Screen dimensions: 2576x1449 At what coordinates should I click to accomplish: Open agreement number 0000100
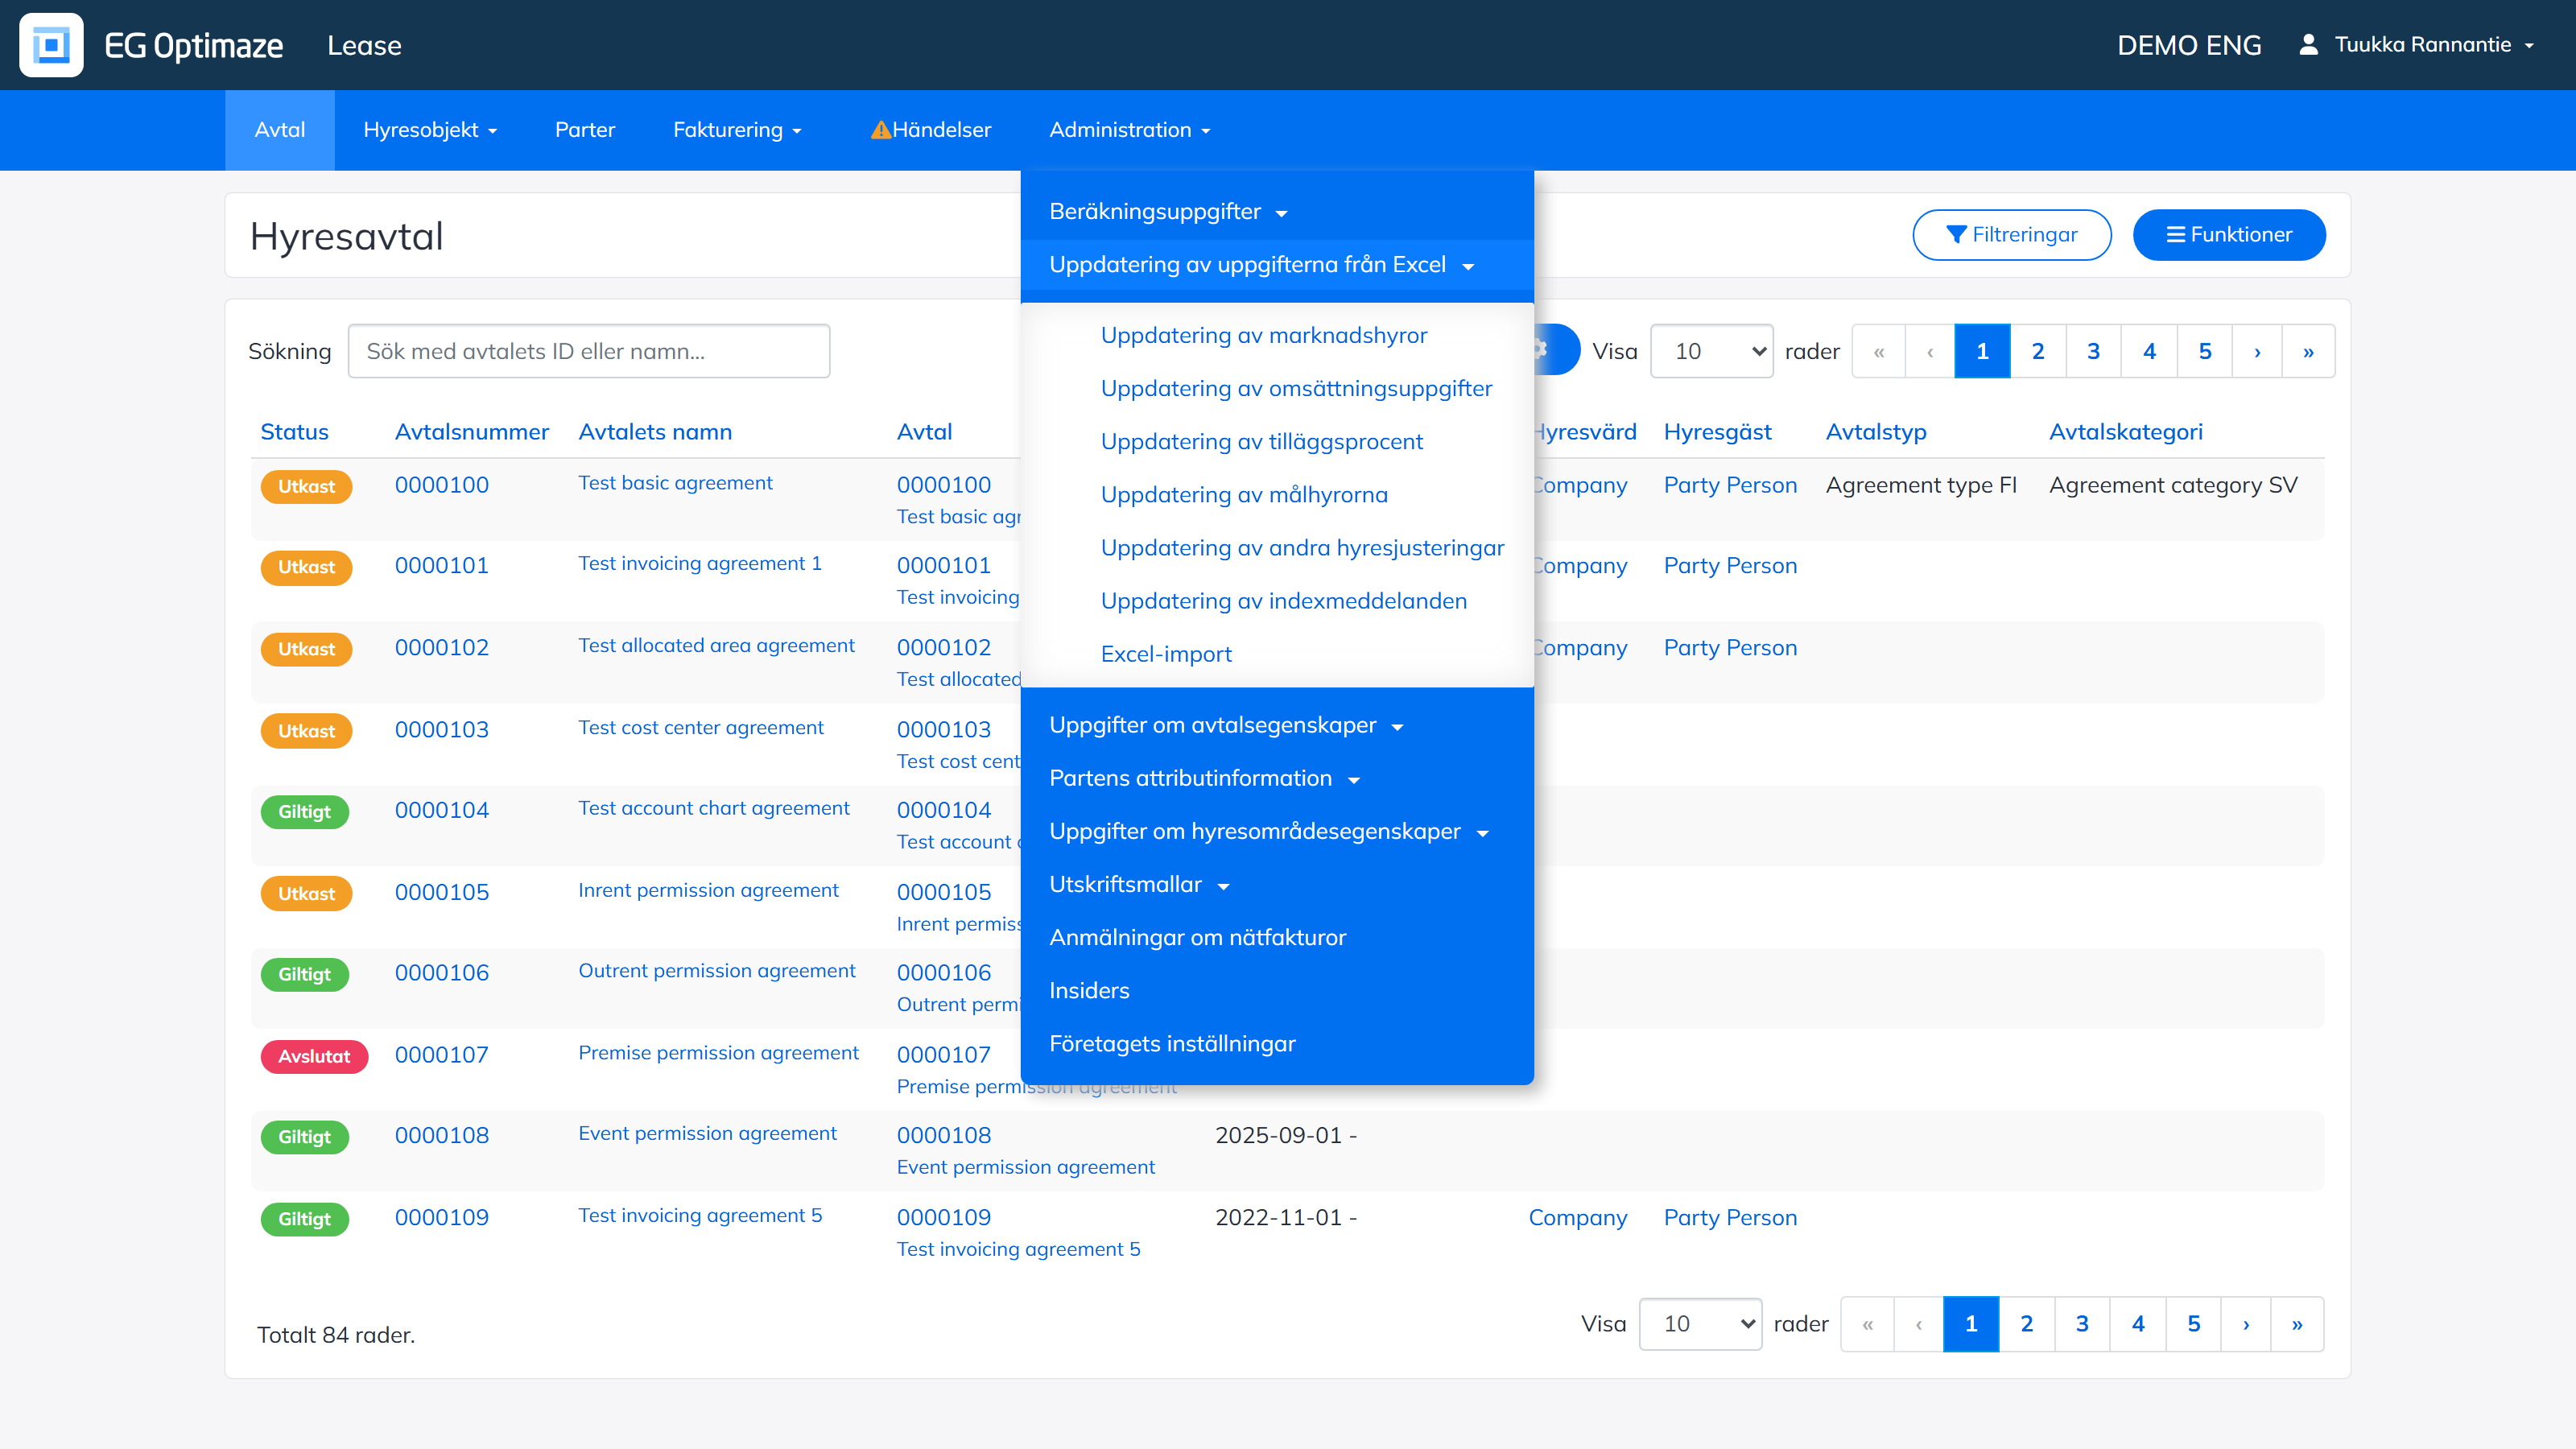click(442, 485)
